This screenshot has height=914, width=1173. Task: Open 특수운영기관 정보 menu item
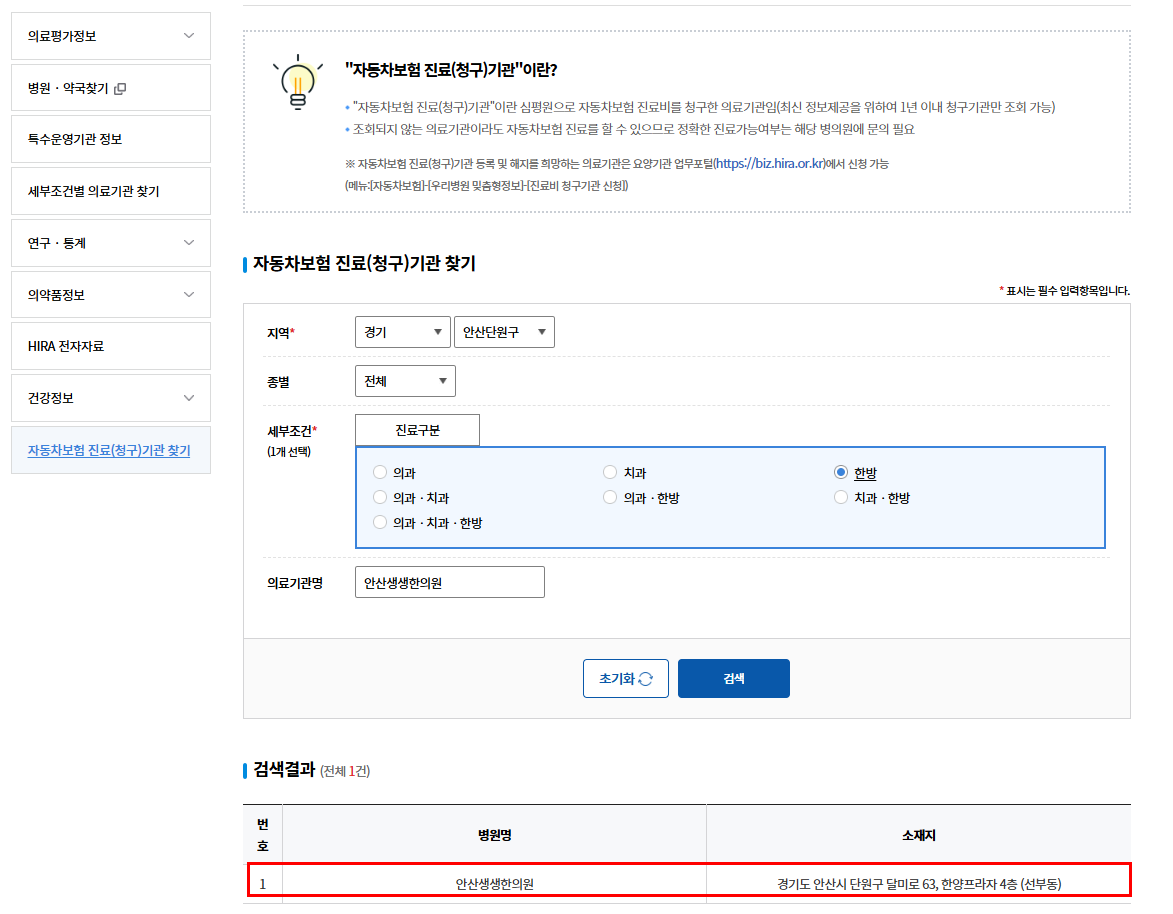pyautogui.click(x=111, y=139)
